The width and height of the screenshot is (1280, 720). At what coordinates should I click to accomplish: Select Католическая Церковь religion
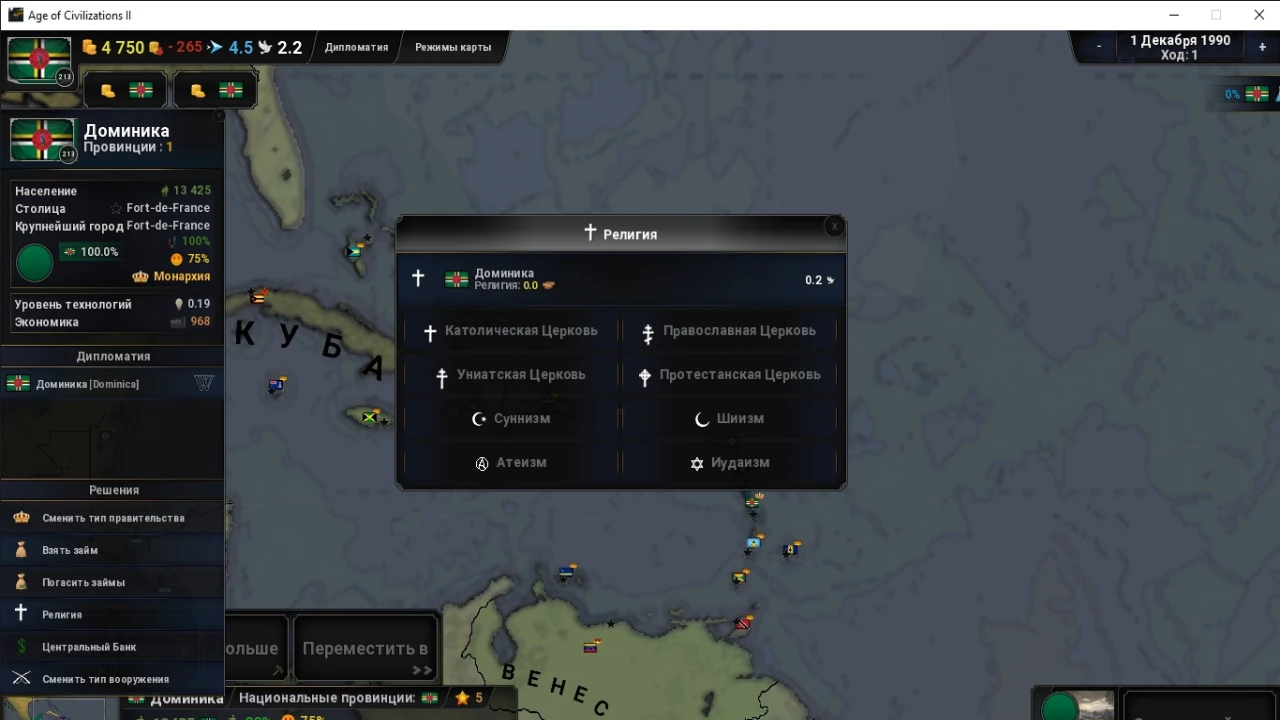tap(511, 331)
